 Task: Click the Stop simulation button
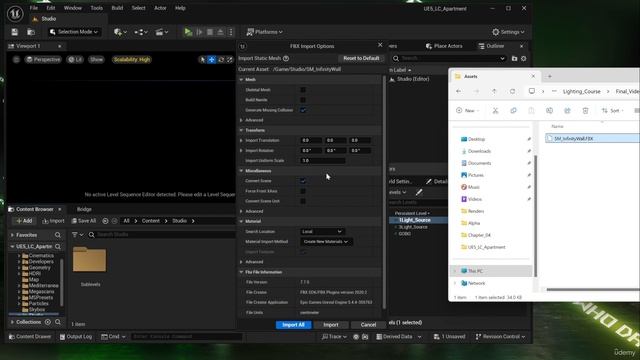pos(210,32)
